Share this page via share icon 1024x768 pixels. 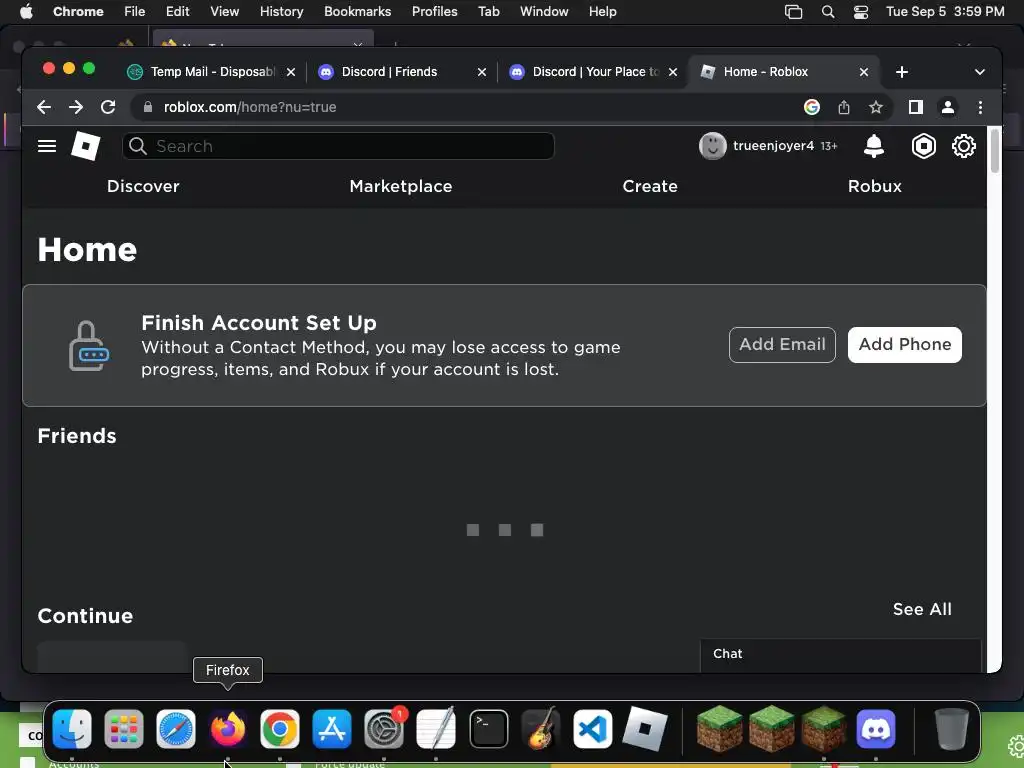(x=844, y=107)
